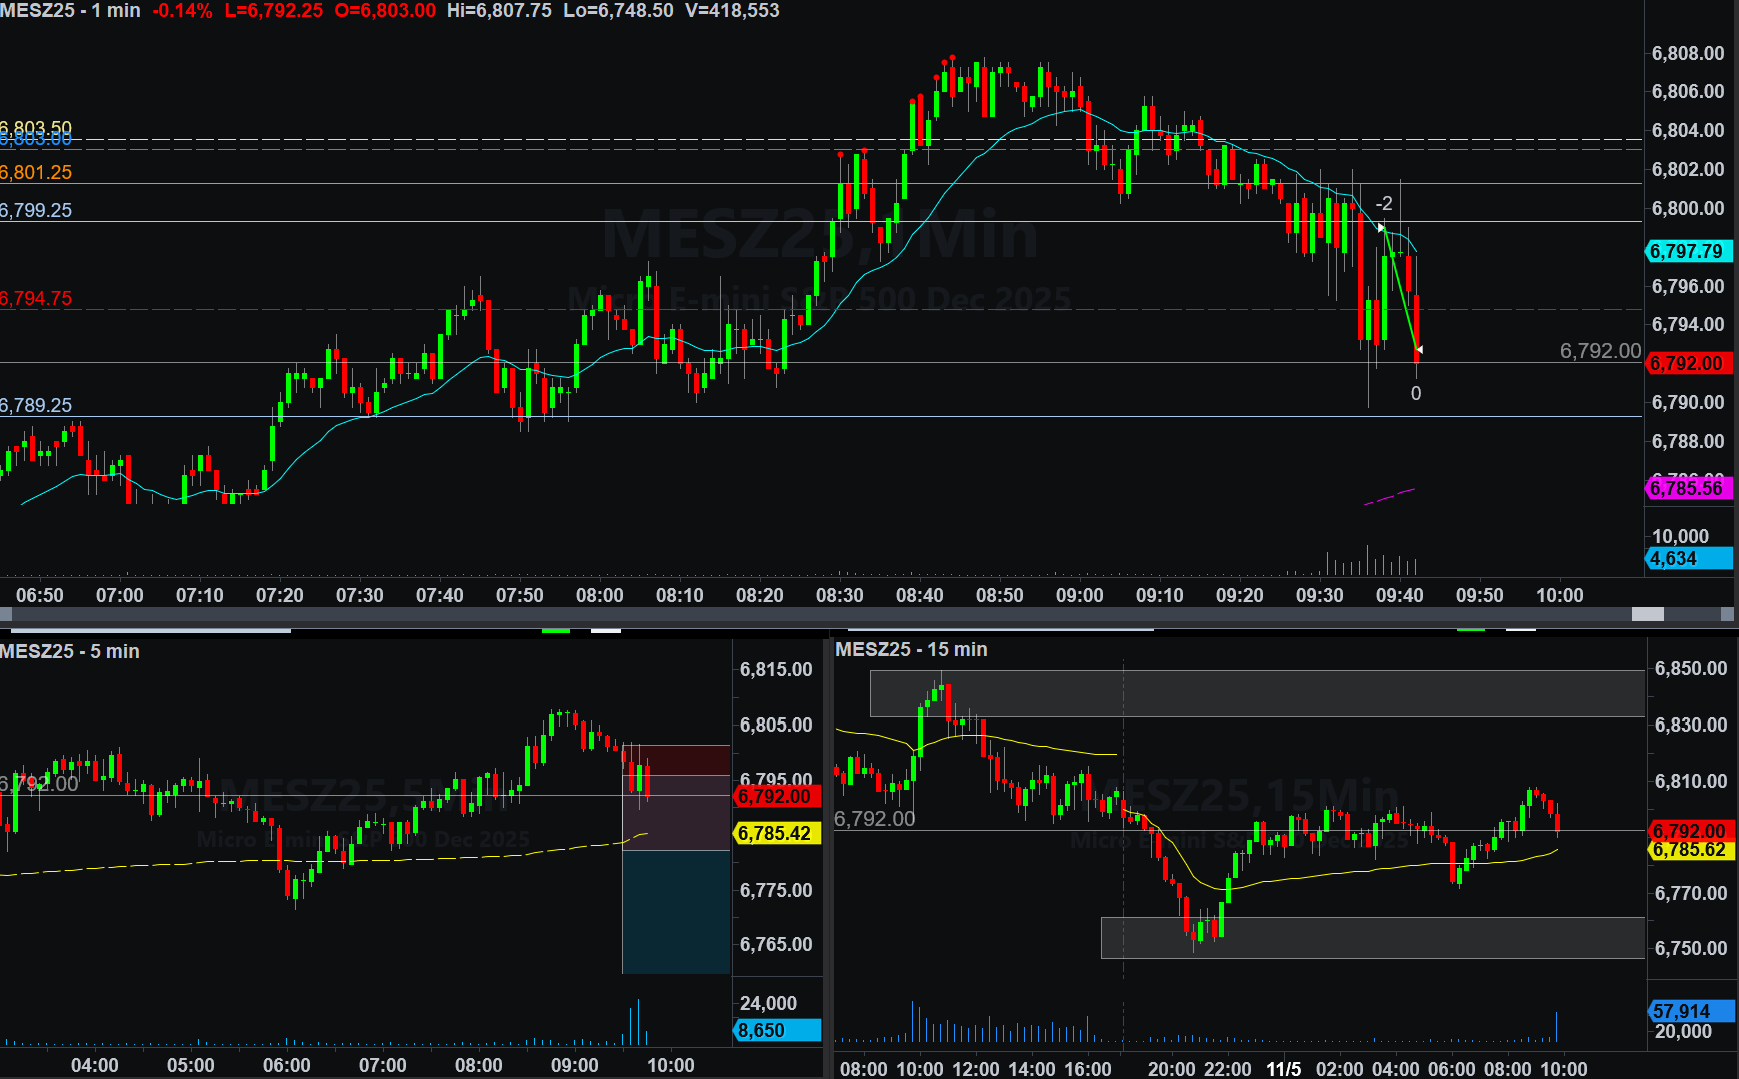This screenshot has width=1739, height=1079.
Task: Click the teal profit target zone on 5 min chart
Action: click(x=676, y=910)
